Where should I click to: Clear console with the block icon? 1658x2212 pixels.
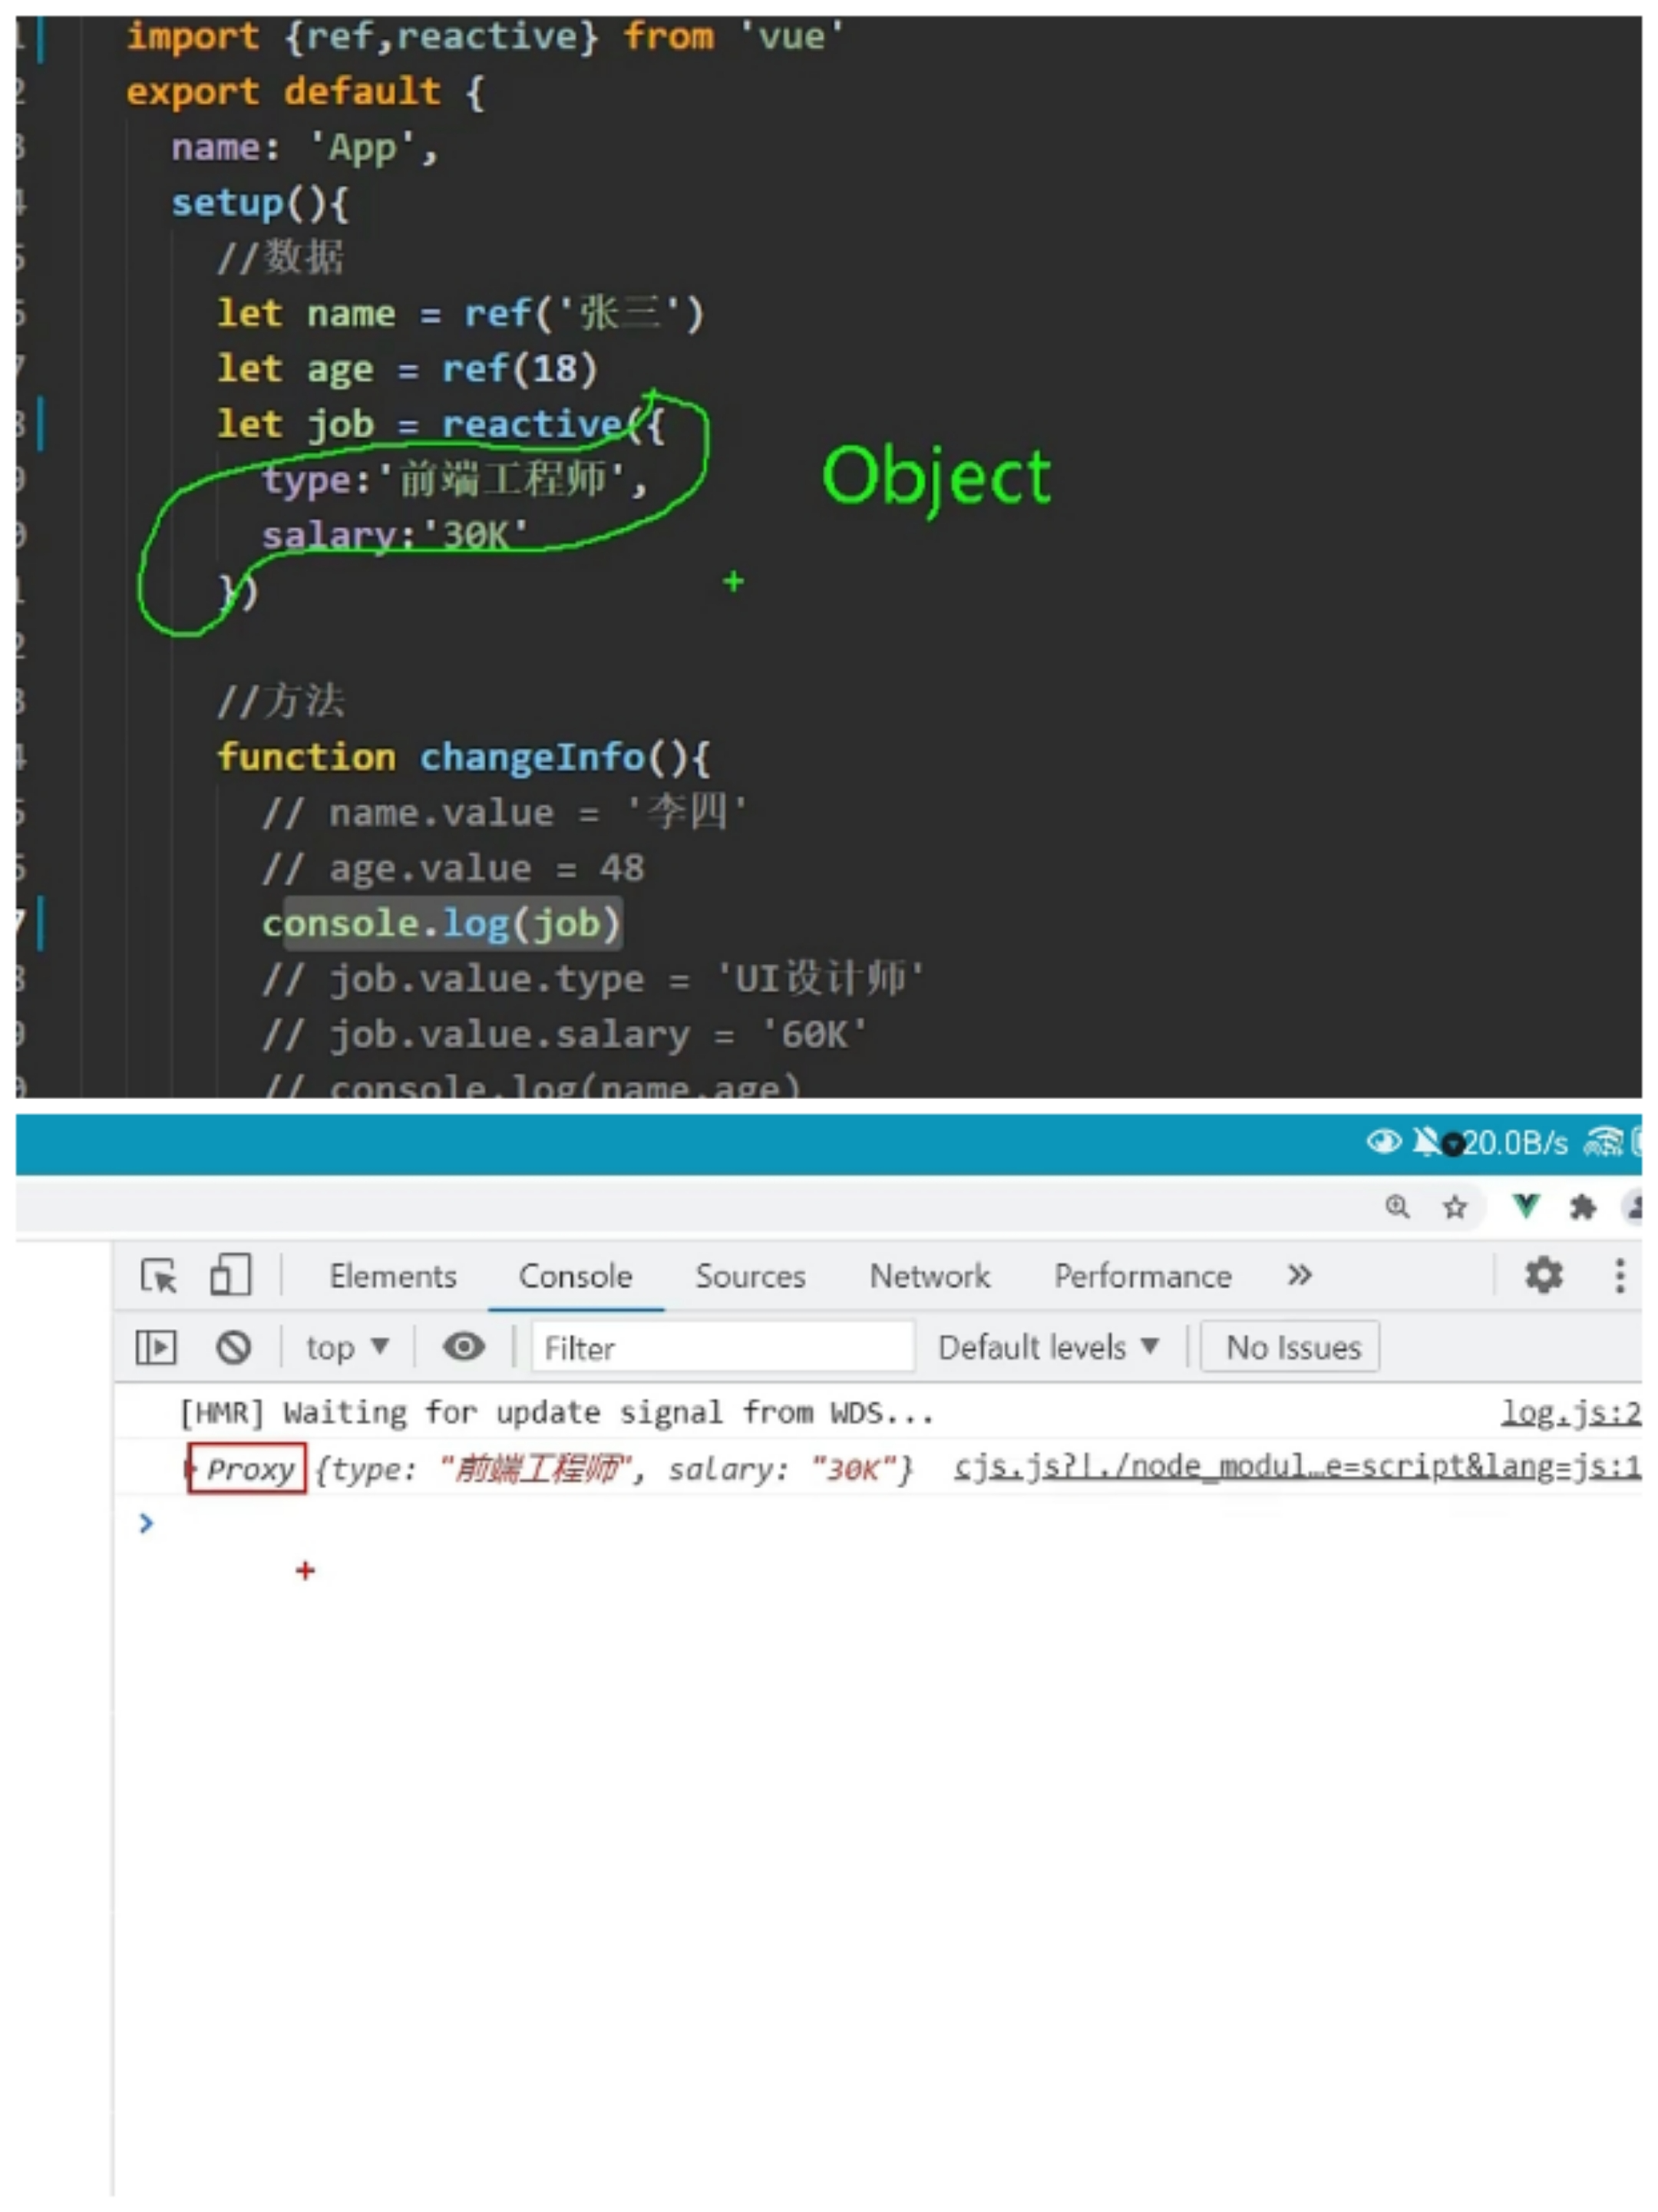point(233,1348)
